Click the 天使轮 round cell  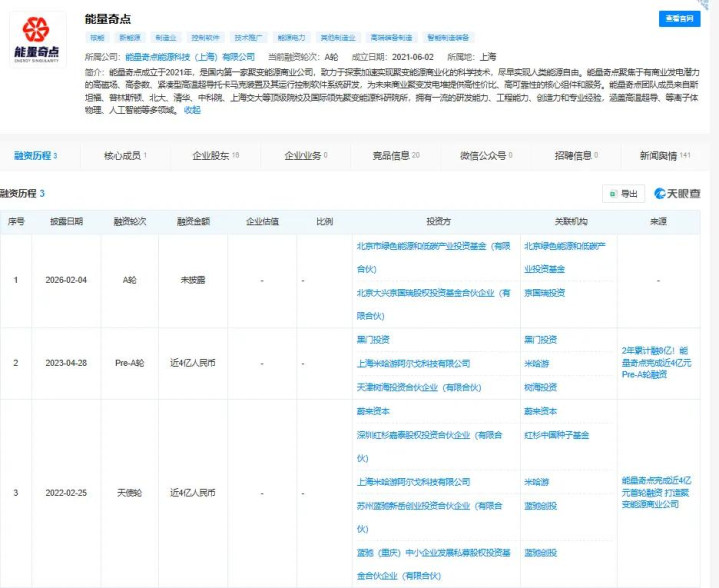[129, 493]
